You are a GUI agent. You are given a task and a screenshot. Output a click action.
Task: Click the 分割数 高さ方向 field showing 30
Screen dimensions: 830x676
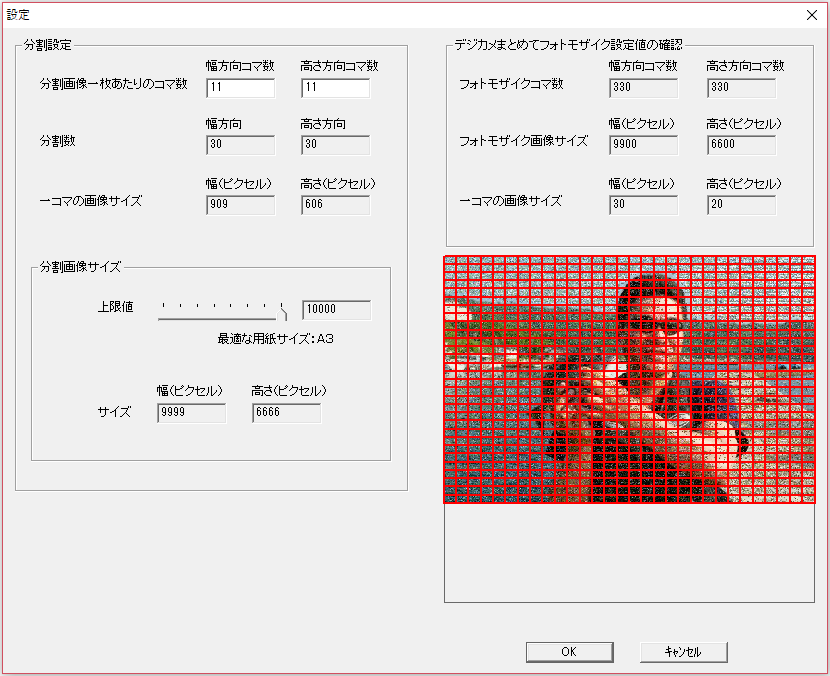pos(336,145)
